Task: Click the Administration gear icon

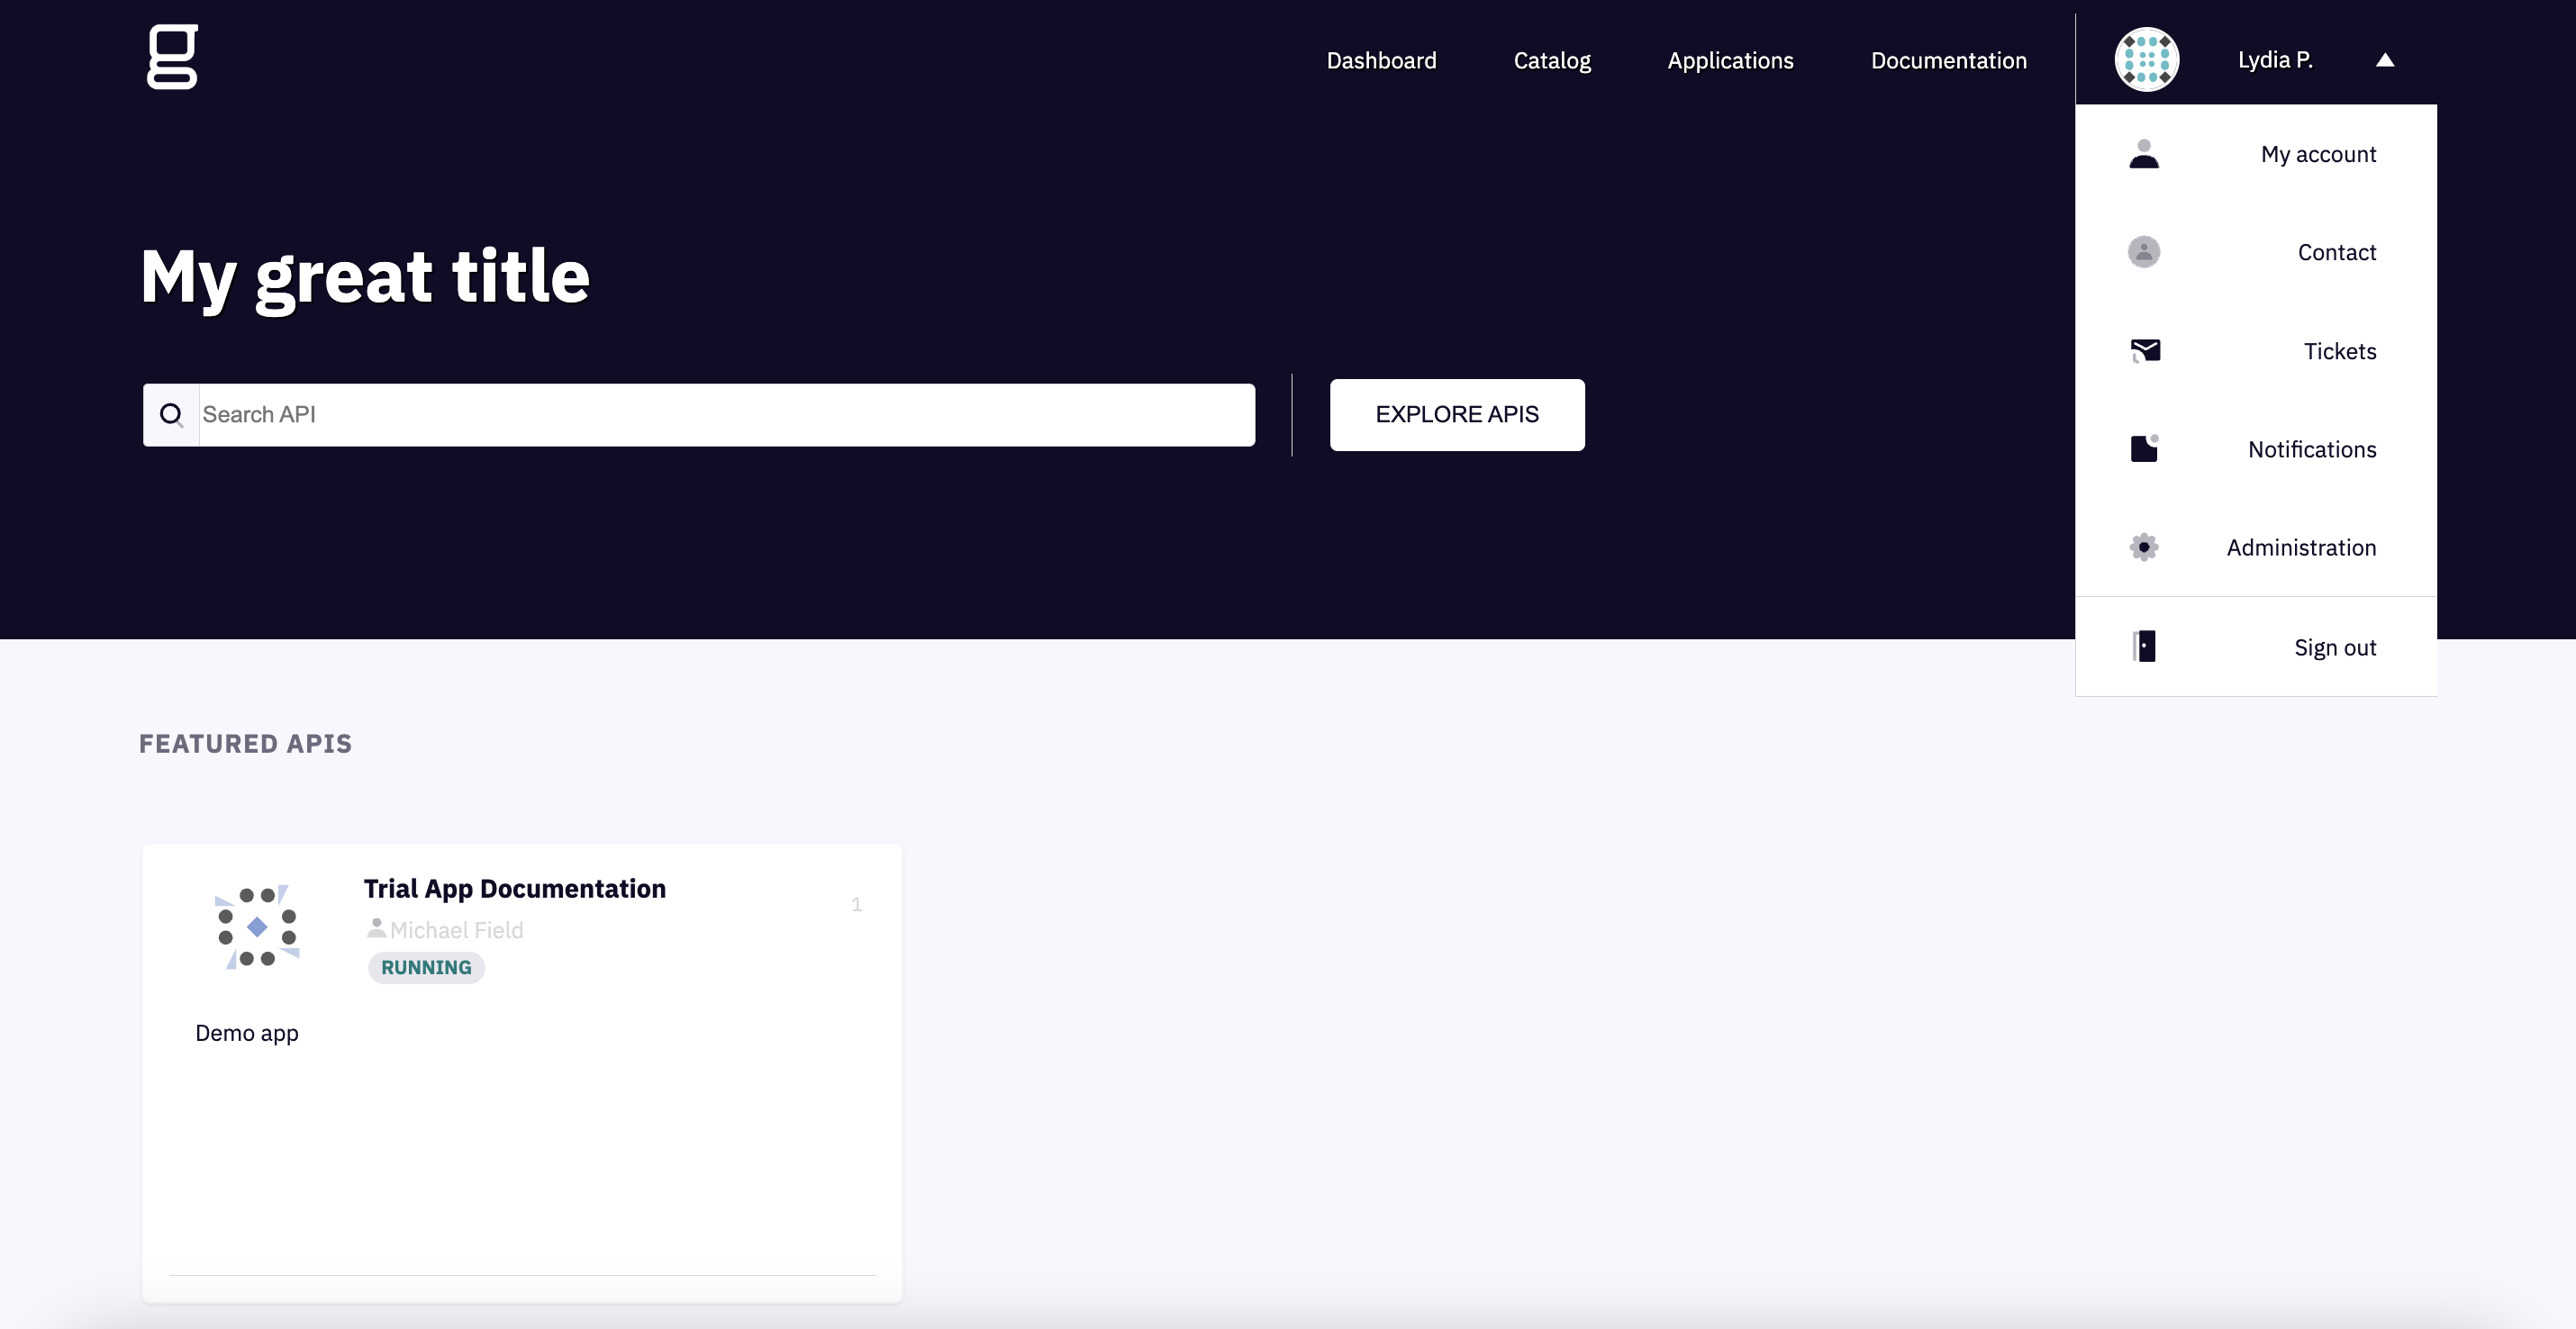Action: [x=2143, y=547]
